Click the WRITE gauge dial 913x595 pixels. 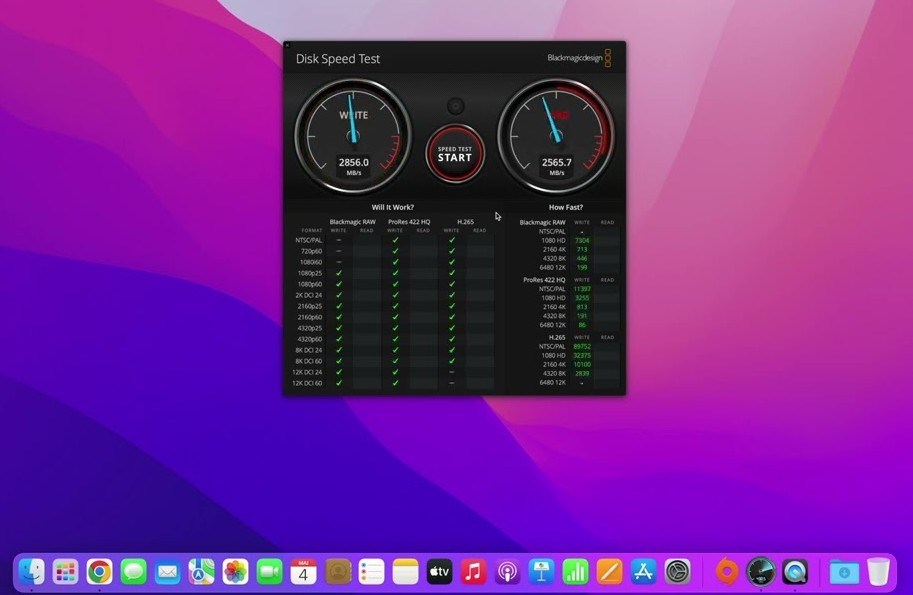pyautogui.click(x=353, y=136)
